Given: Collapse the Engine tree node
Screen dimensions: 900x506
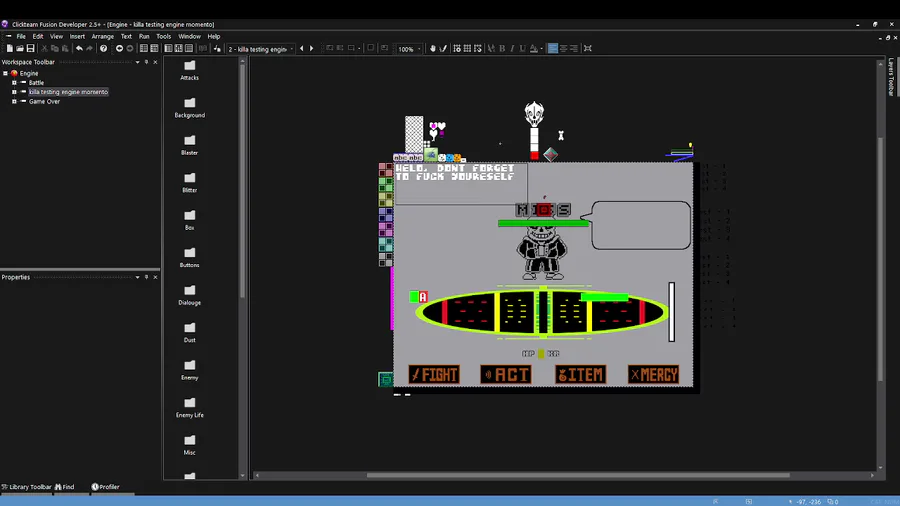Looking at the screenshot, I should [x=6, y=73].
